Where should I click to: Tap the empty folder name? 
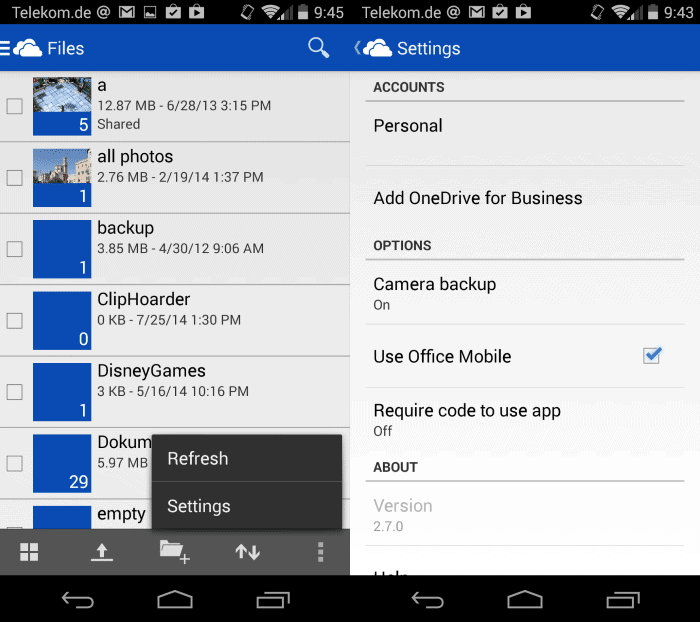coord(121,514)
